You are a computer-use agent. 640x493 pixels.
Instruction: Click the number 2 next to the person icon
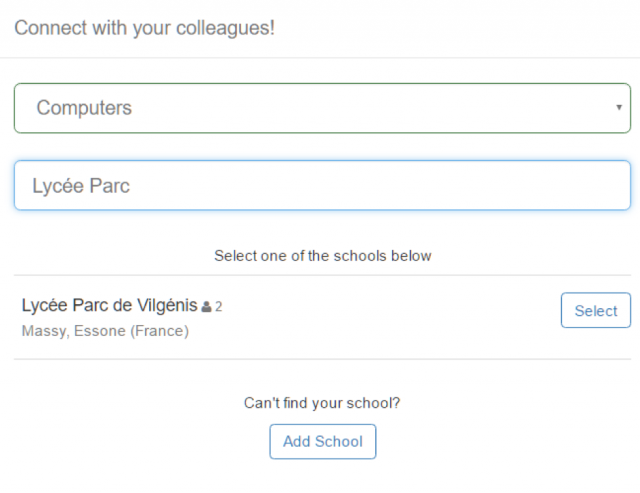[218, 307]
